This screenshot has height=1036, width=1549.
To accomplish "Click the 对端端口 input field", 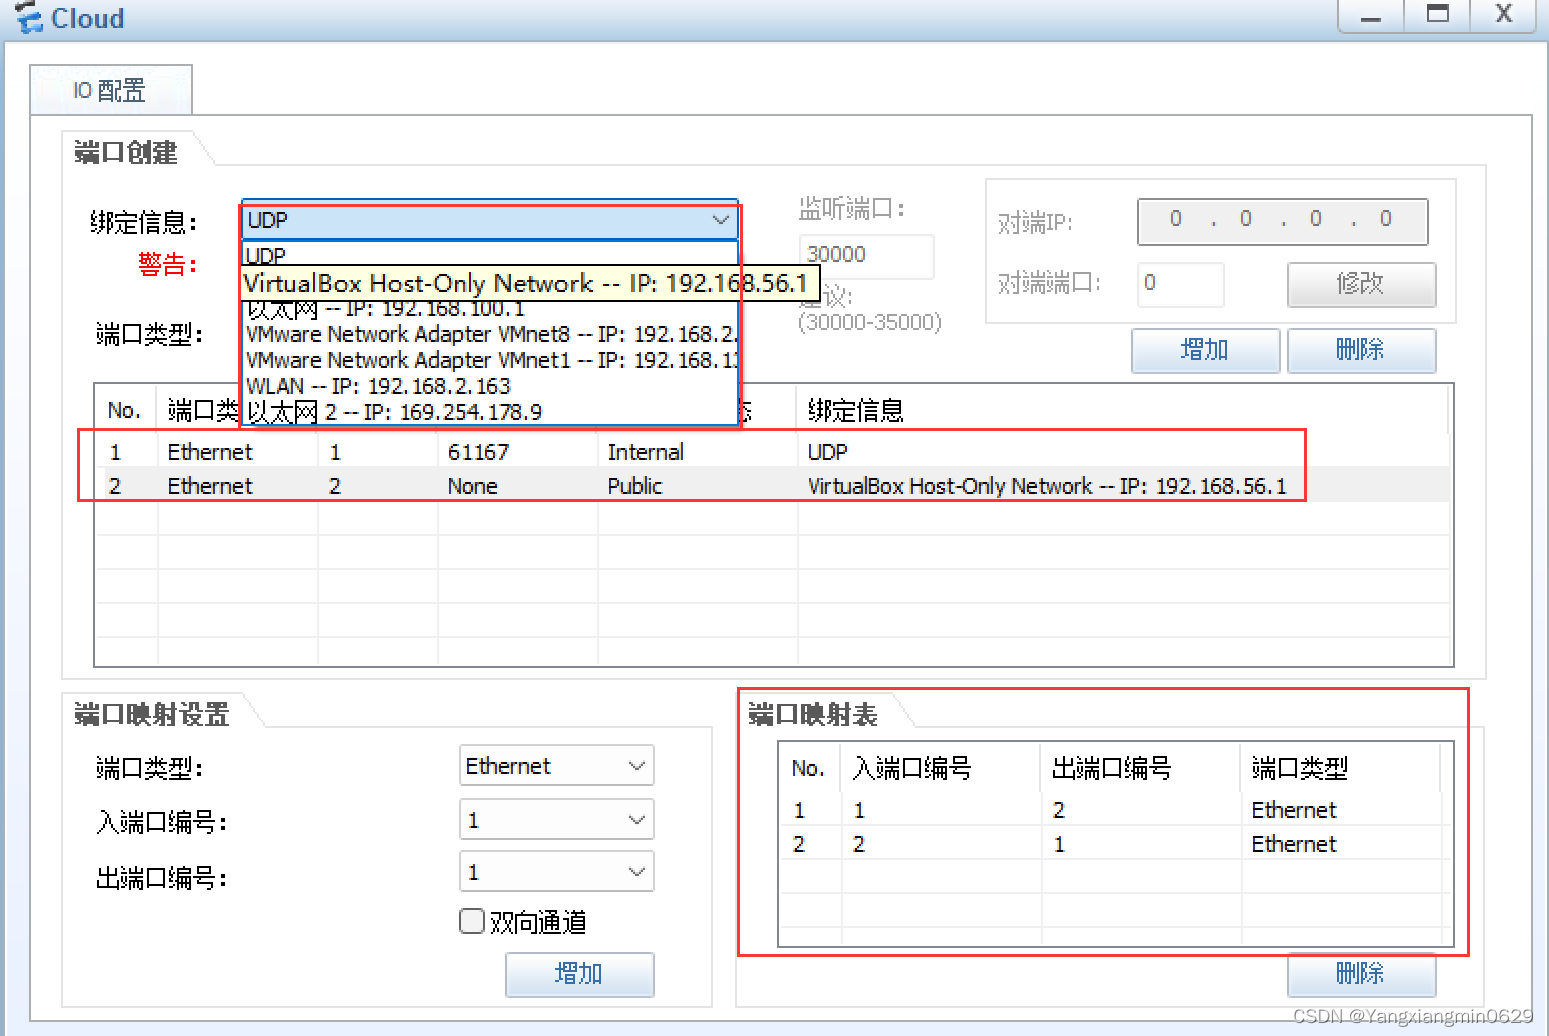I will 1180,285.
